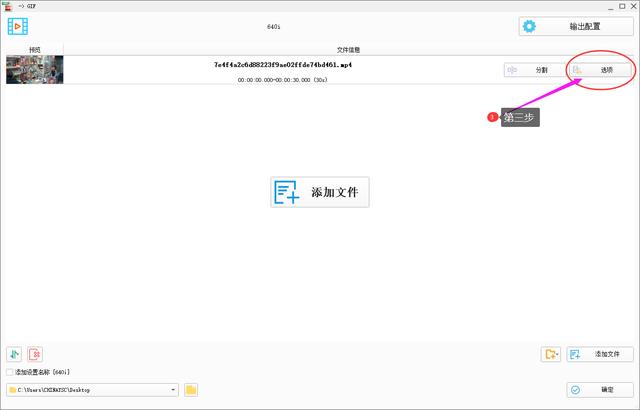Click the bottom-right 添加文件 button
This screenshot has height=410, width=640.
pos(600,354)
